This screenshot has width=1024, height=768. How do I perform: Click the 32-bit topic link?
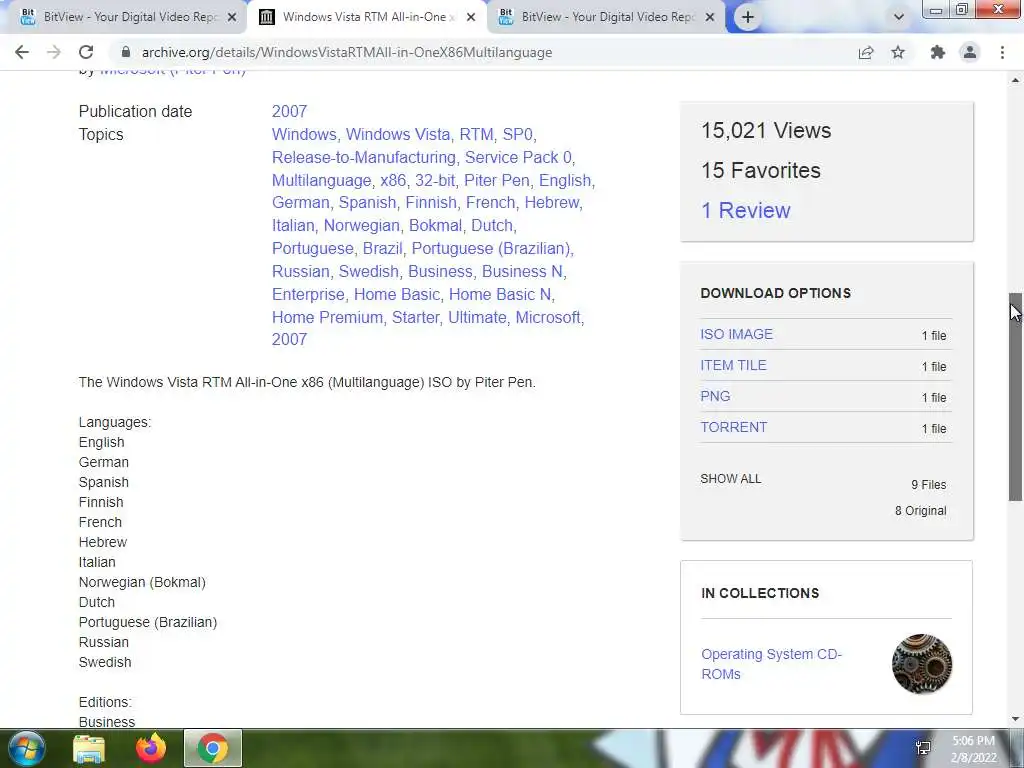(x=435, y=180)
